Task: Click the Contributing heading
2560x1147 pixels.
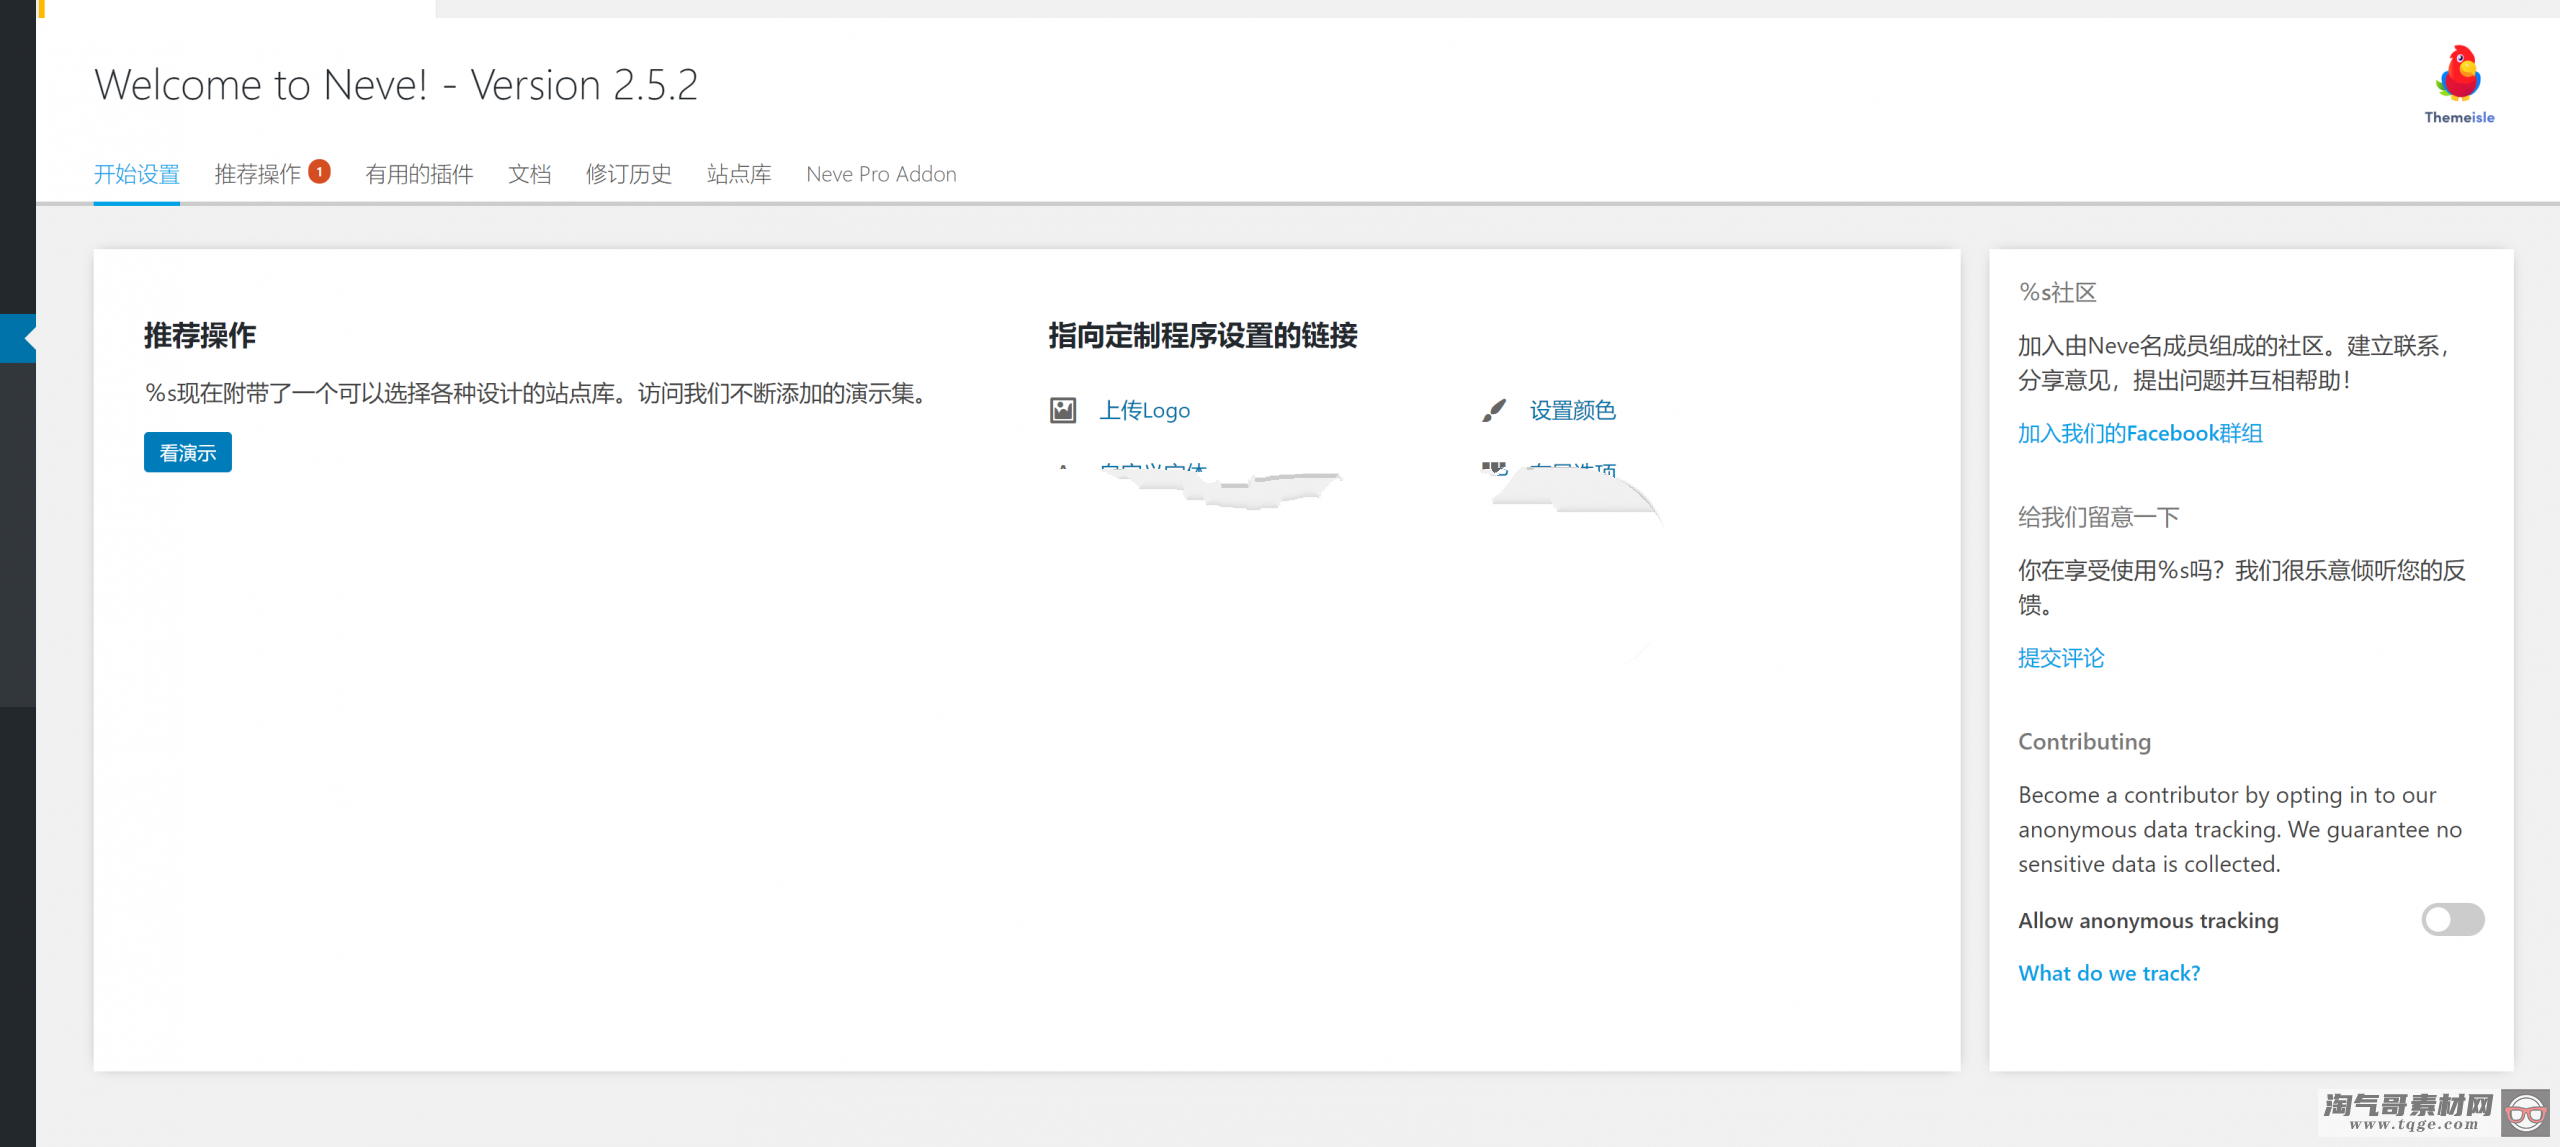Action: coord(2084,742)
